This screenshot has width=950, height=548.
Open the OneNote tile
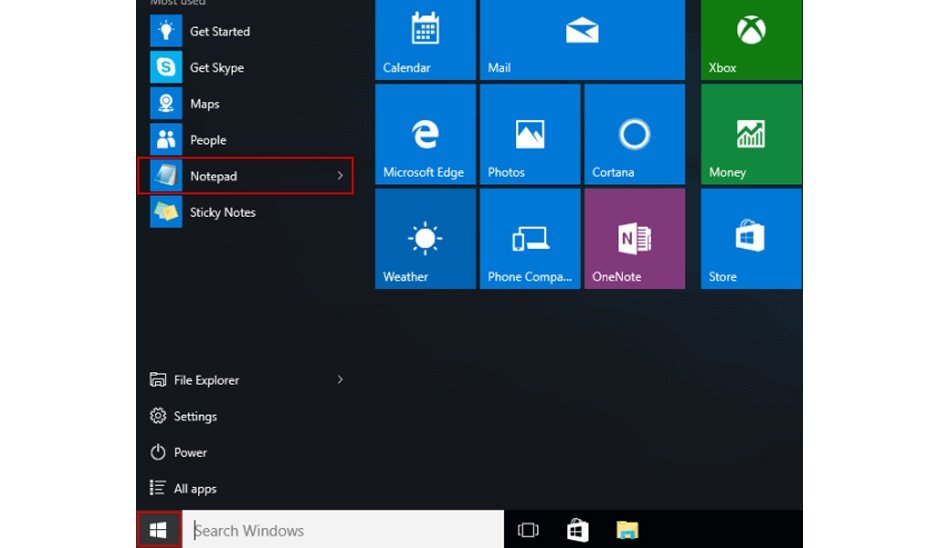[x=634, y=238]
